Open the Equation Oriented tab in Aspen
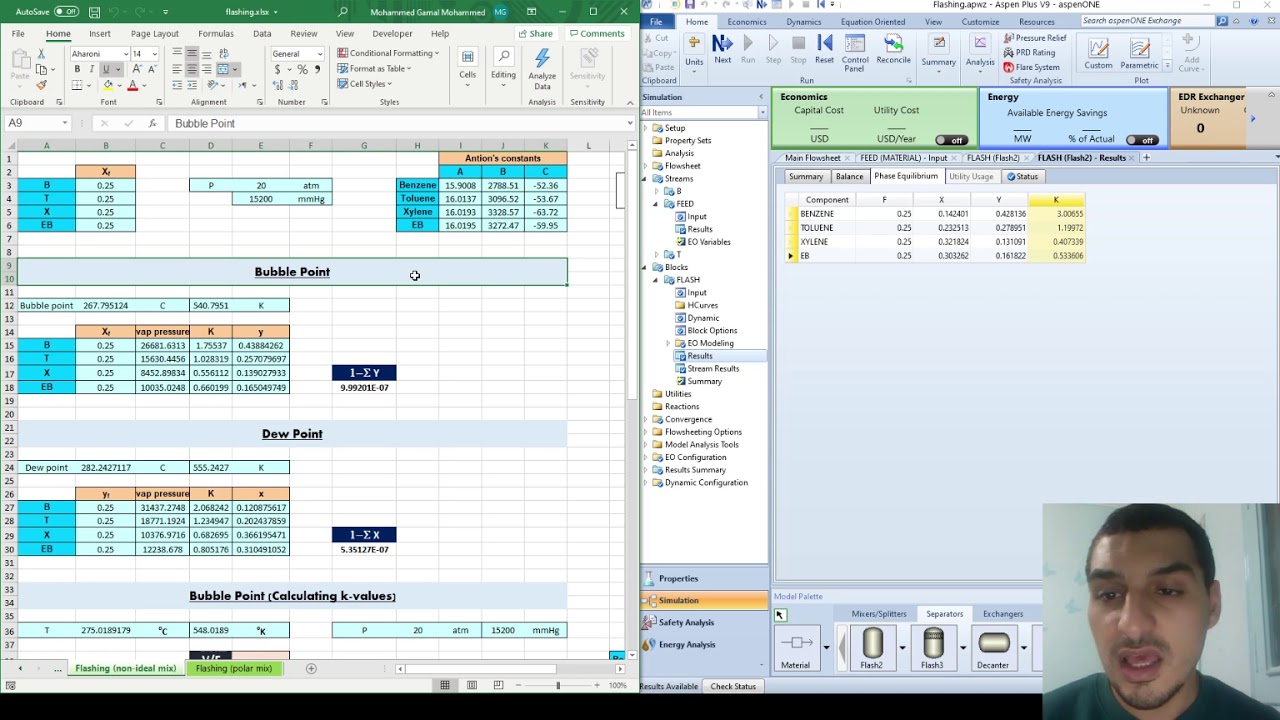 (x=873, y=21)
